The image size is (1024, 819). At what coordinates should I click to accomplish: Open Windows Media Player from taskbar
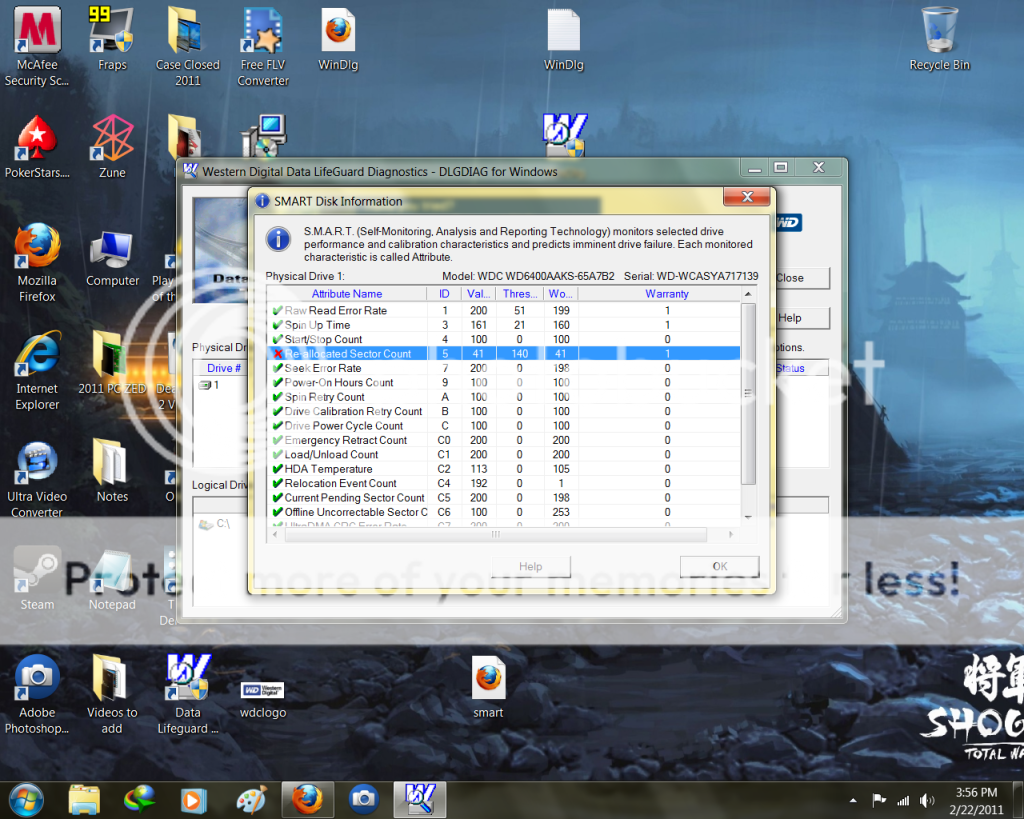tap(193, 800)
